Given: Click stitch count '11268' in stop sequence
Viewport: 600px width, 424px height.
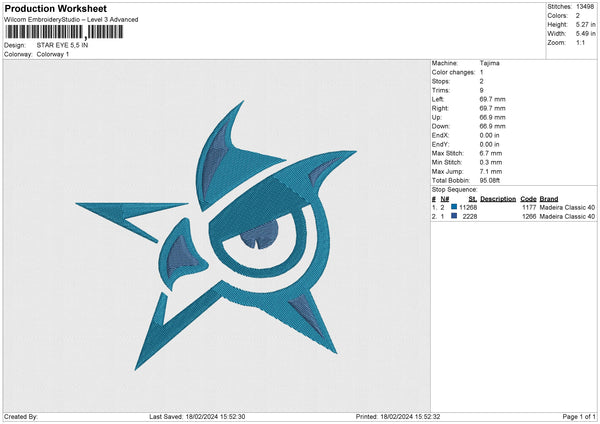Looking at the screenshot, I should click(468, 207).
